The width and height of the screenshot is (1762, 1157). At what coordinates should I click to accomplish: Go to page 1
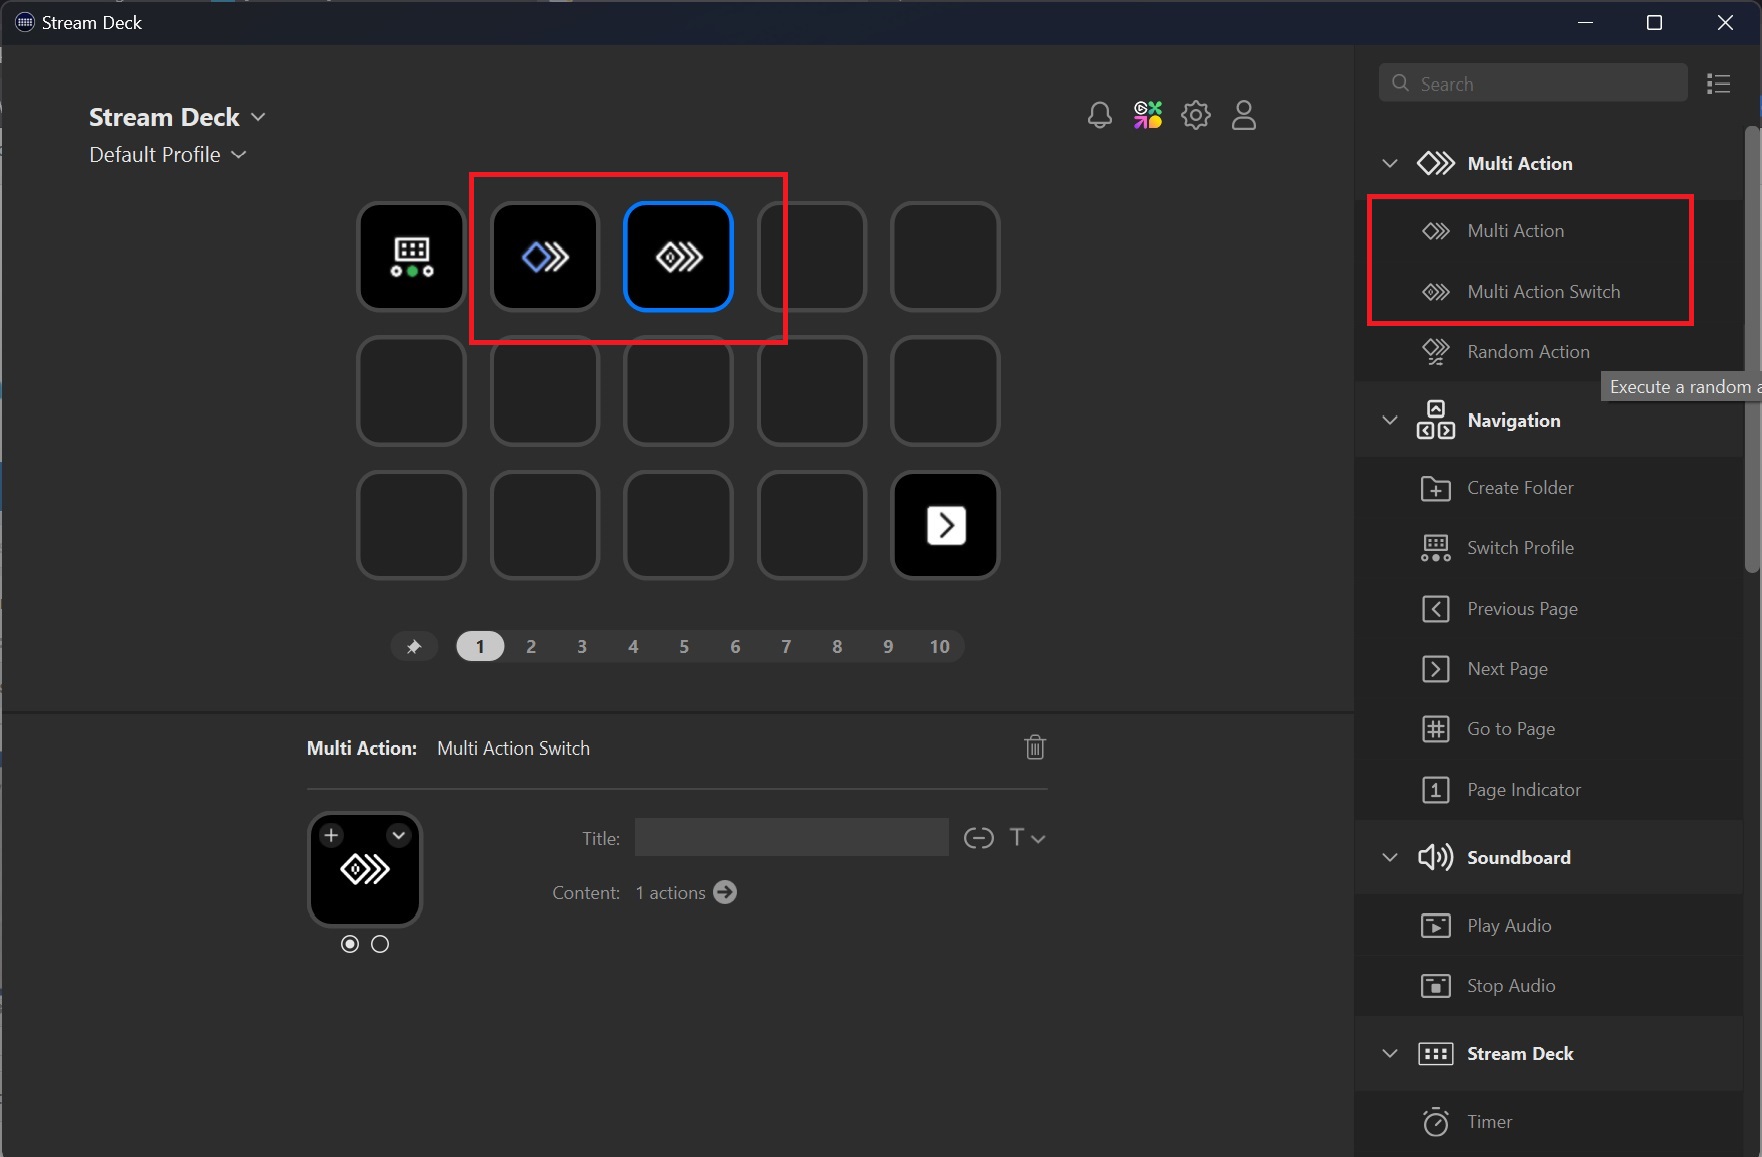click(x=480, y=646)
